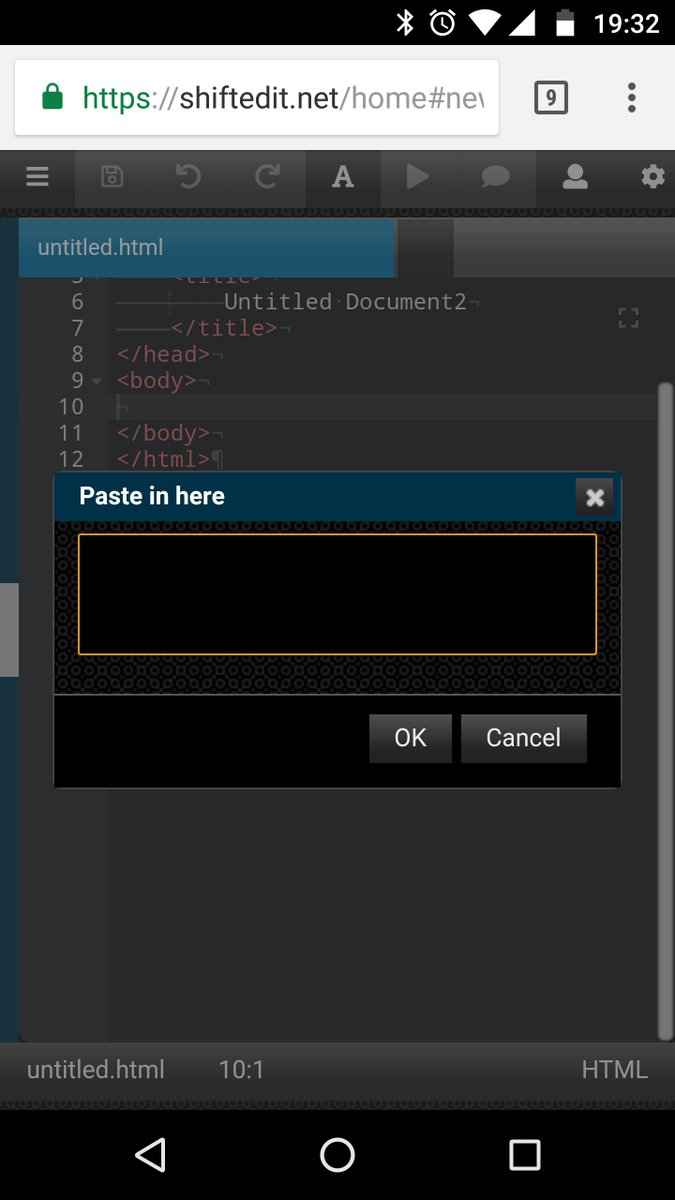The width and height of the screenshot is (675, 1200).
Task: Toggle fullscreen editor icon
Action: 628,319
